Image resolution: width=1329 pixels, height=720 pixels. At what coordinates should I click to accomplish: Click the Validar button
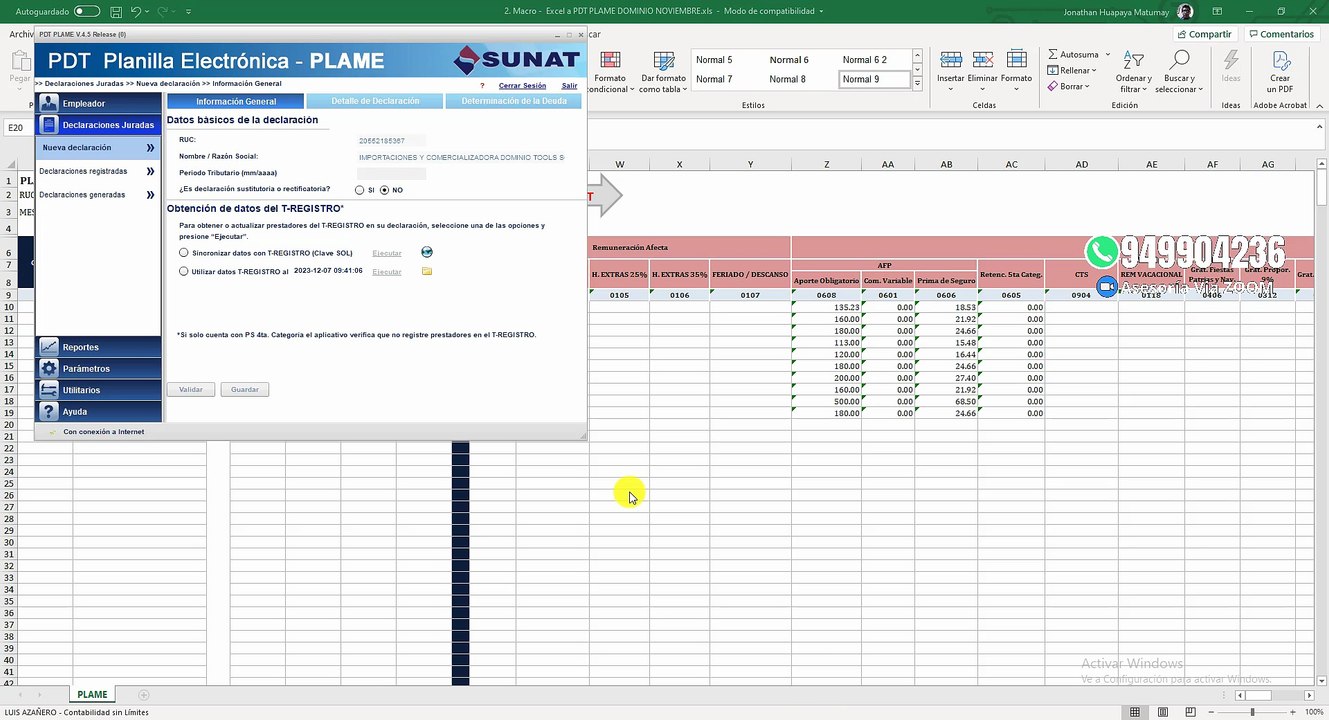pos(190,389)
